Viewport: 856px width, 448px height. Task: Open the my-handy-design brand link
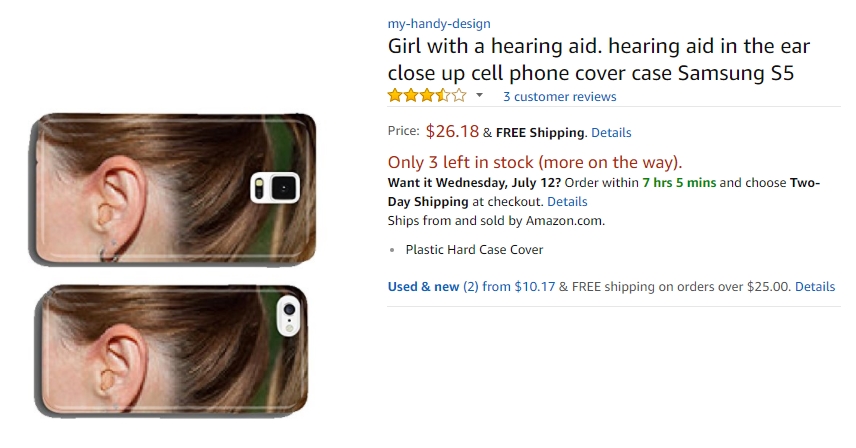coord(439,23)
